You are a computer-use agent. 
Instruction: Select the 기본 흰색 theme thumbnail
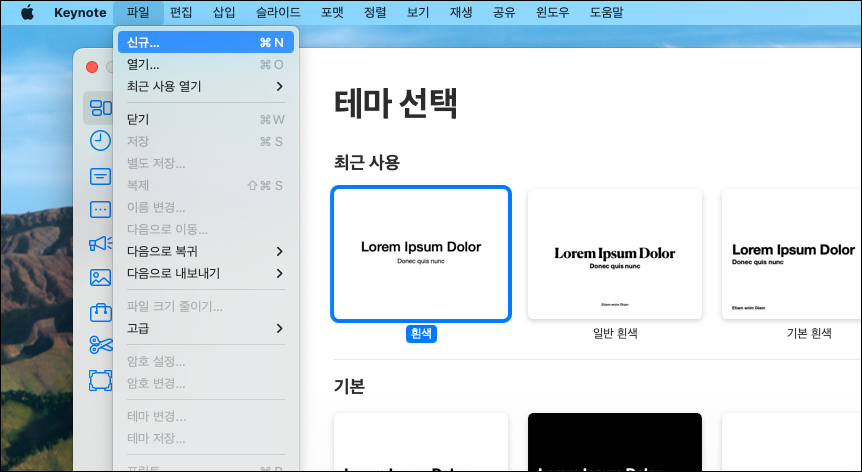(x=792, y=254)
